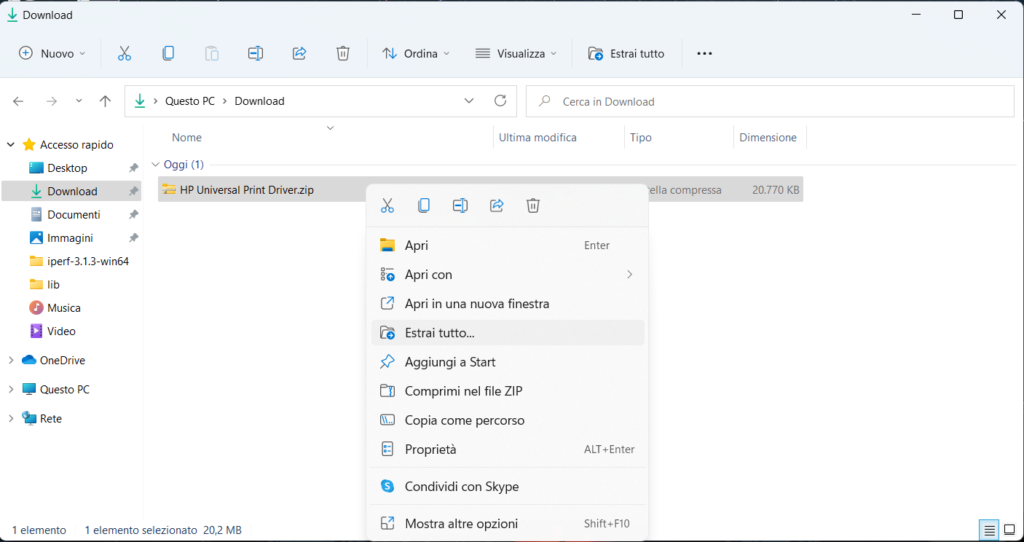Screen dimensions: 1024x542
Task: Expand the address bar history dropdown
Action: coord(469,101)
